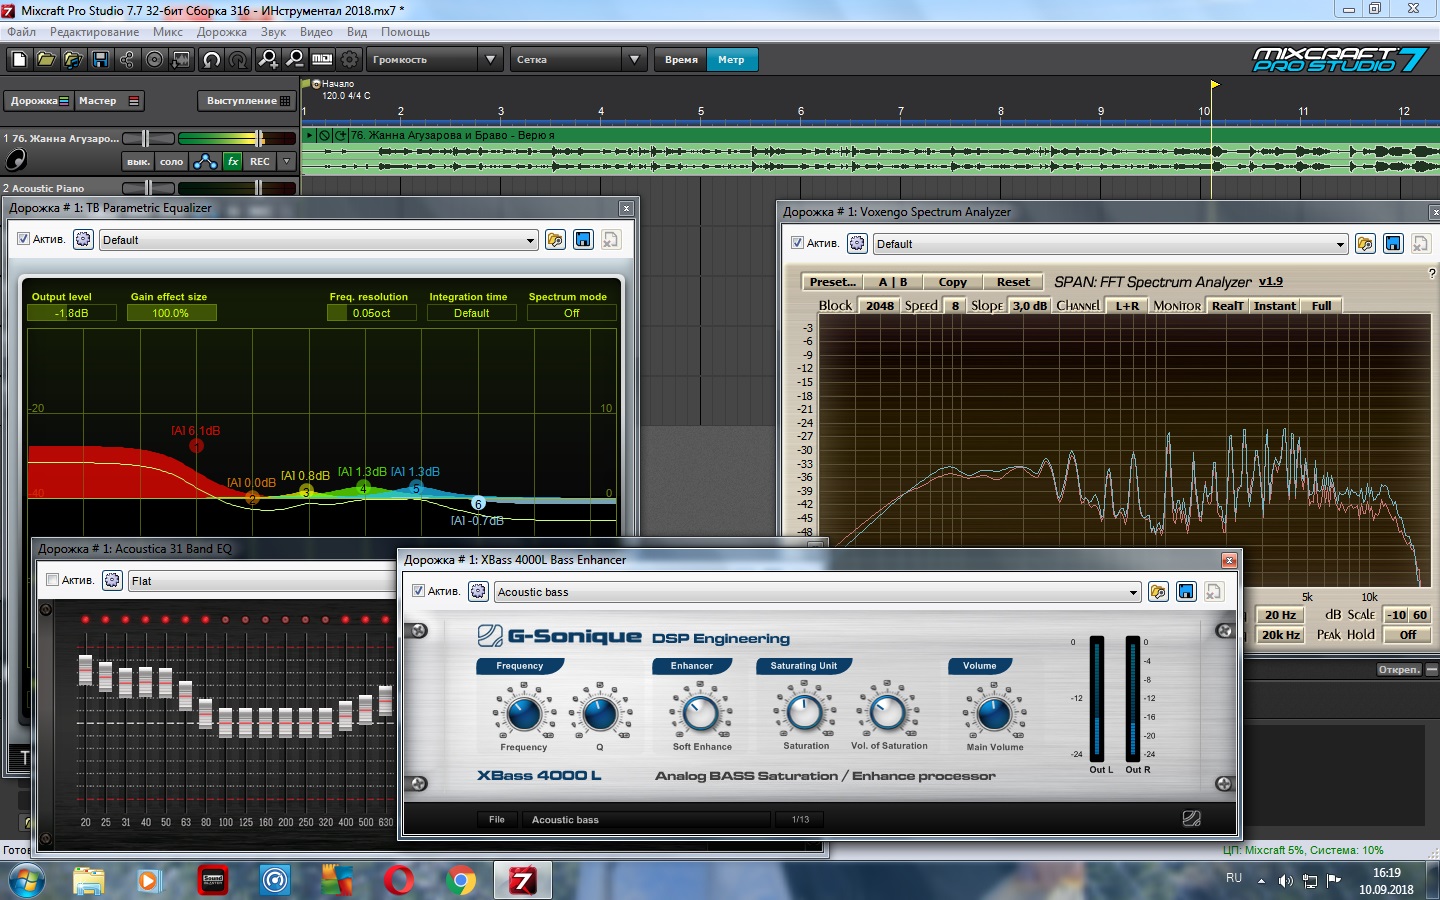
Task: Click the Share/publish icon in main toolbar
Action: 127,60
